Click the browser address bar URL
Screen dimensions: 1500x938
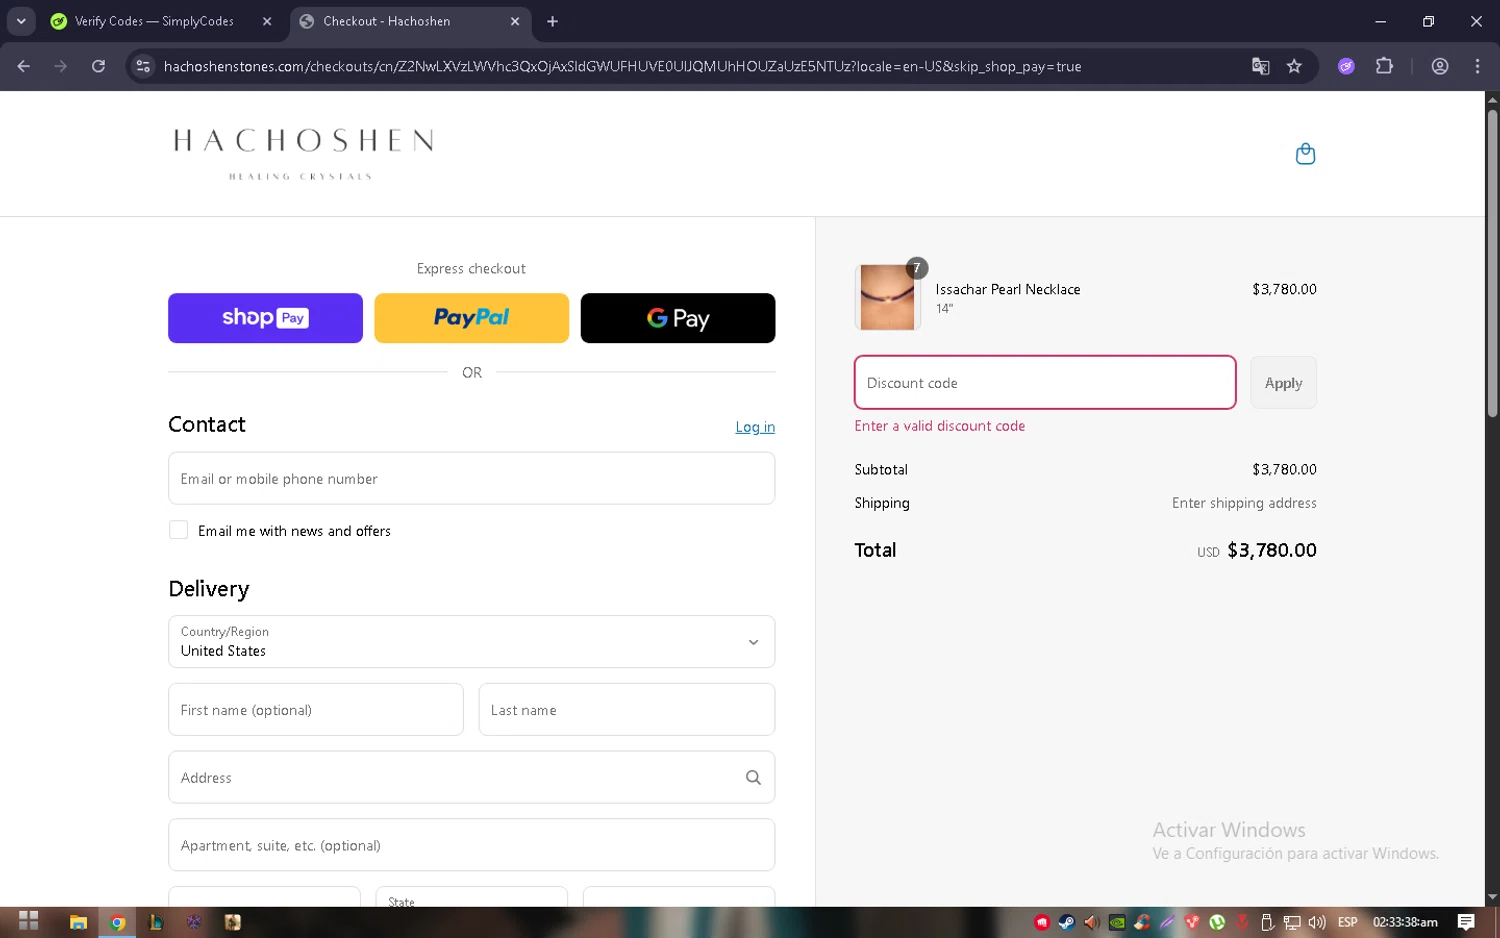pos(622,66)
